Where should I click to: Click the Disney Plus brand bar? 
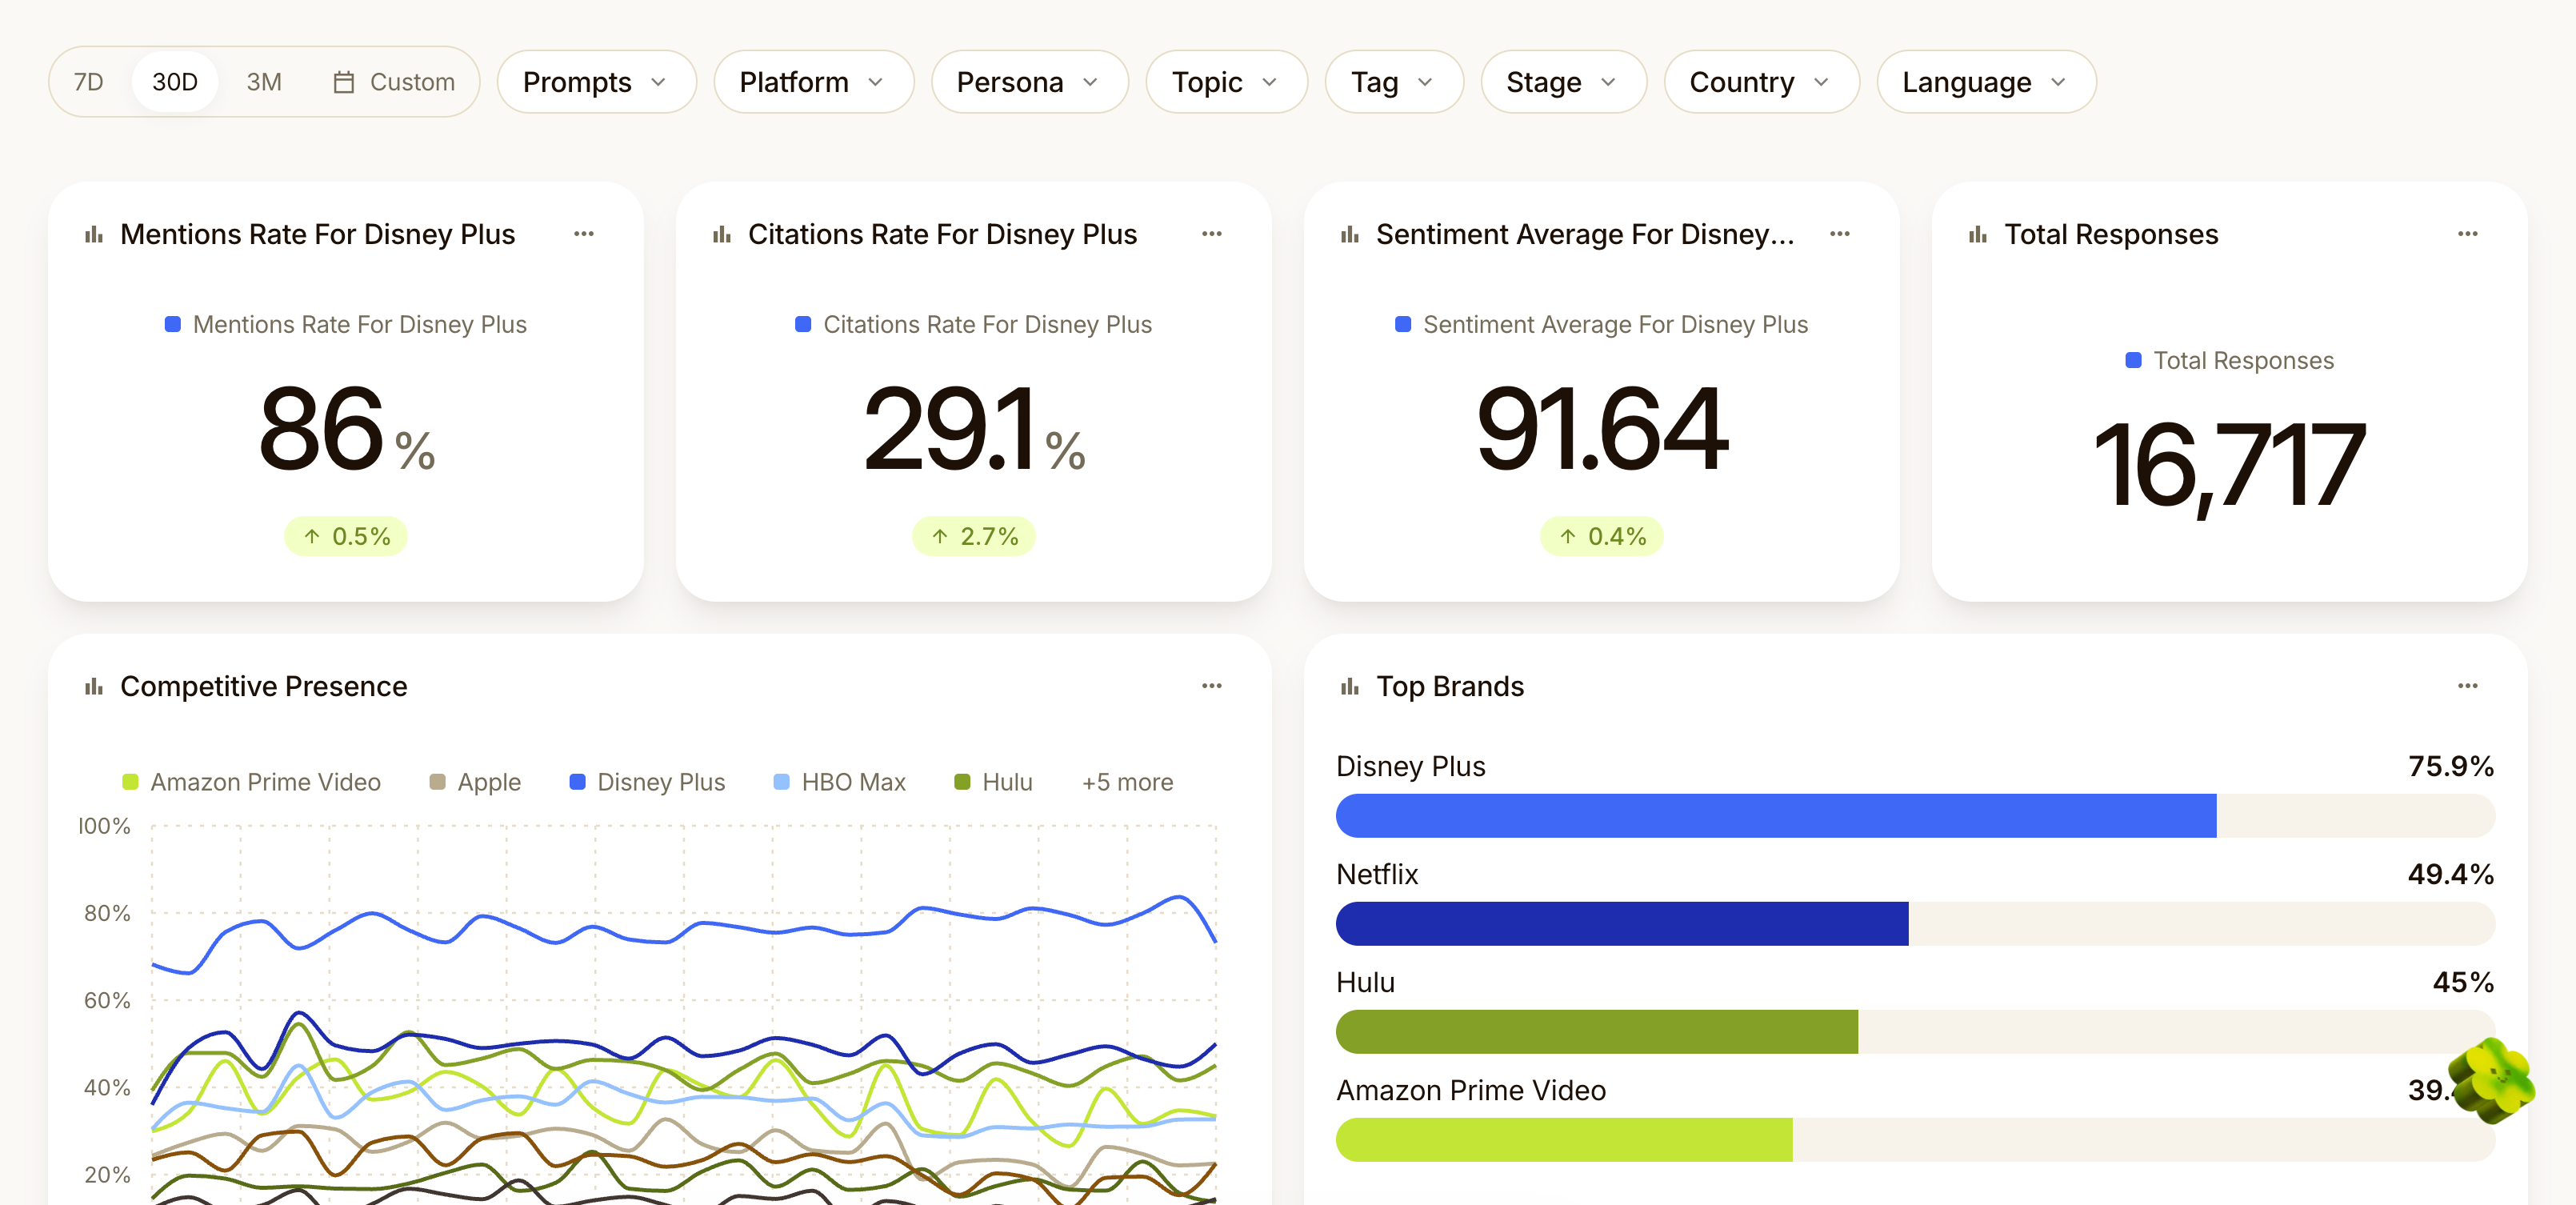coord(1915,816)
